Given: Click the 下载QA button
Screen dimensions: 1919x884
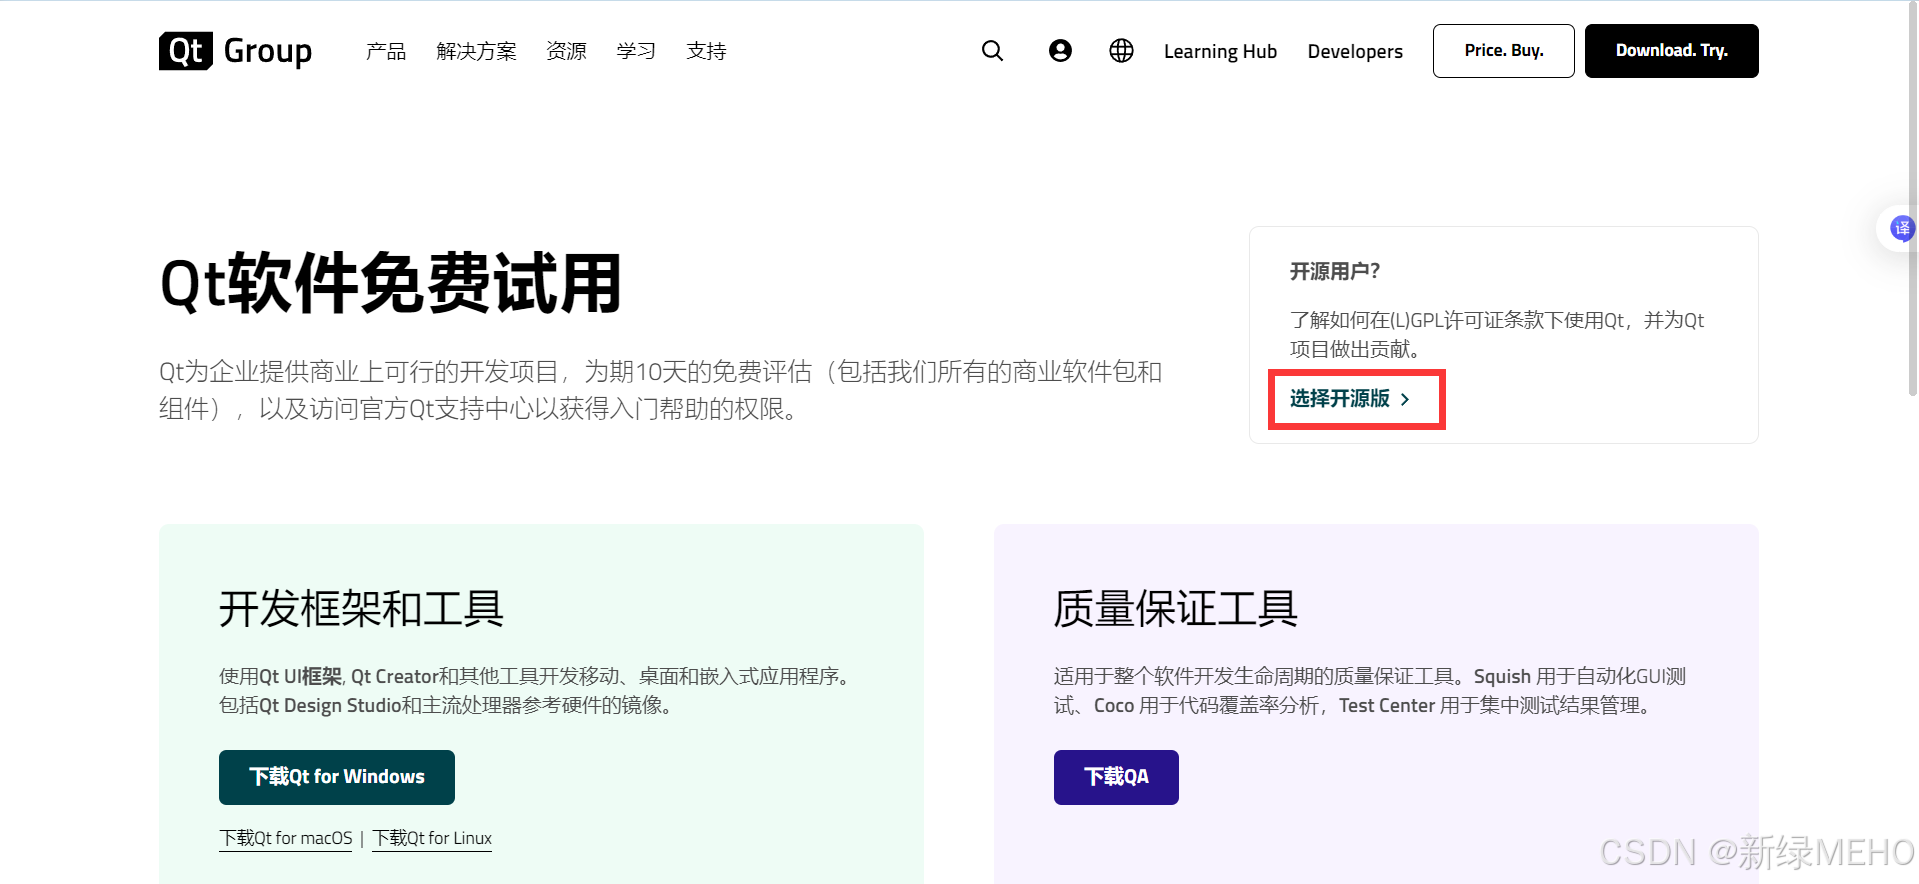Looking at the screenshot, I should pos(1116,777).
